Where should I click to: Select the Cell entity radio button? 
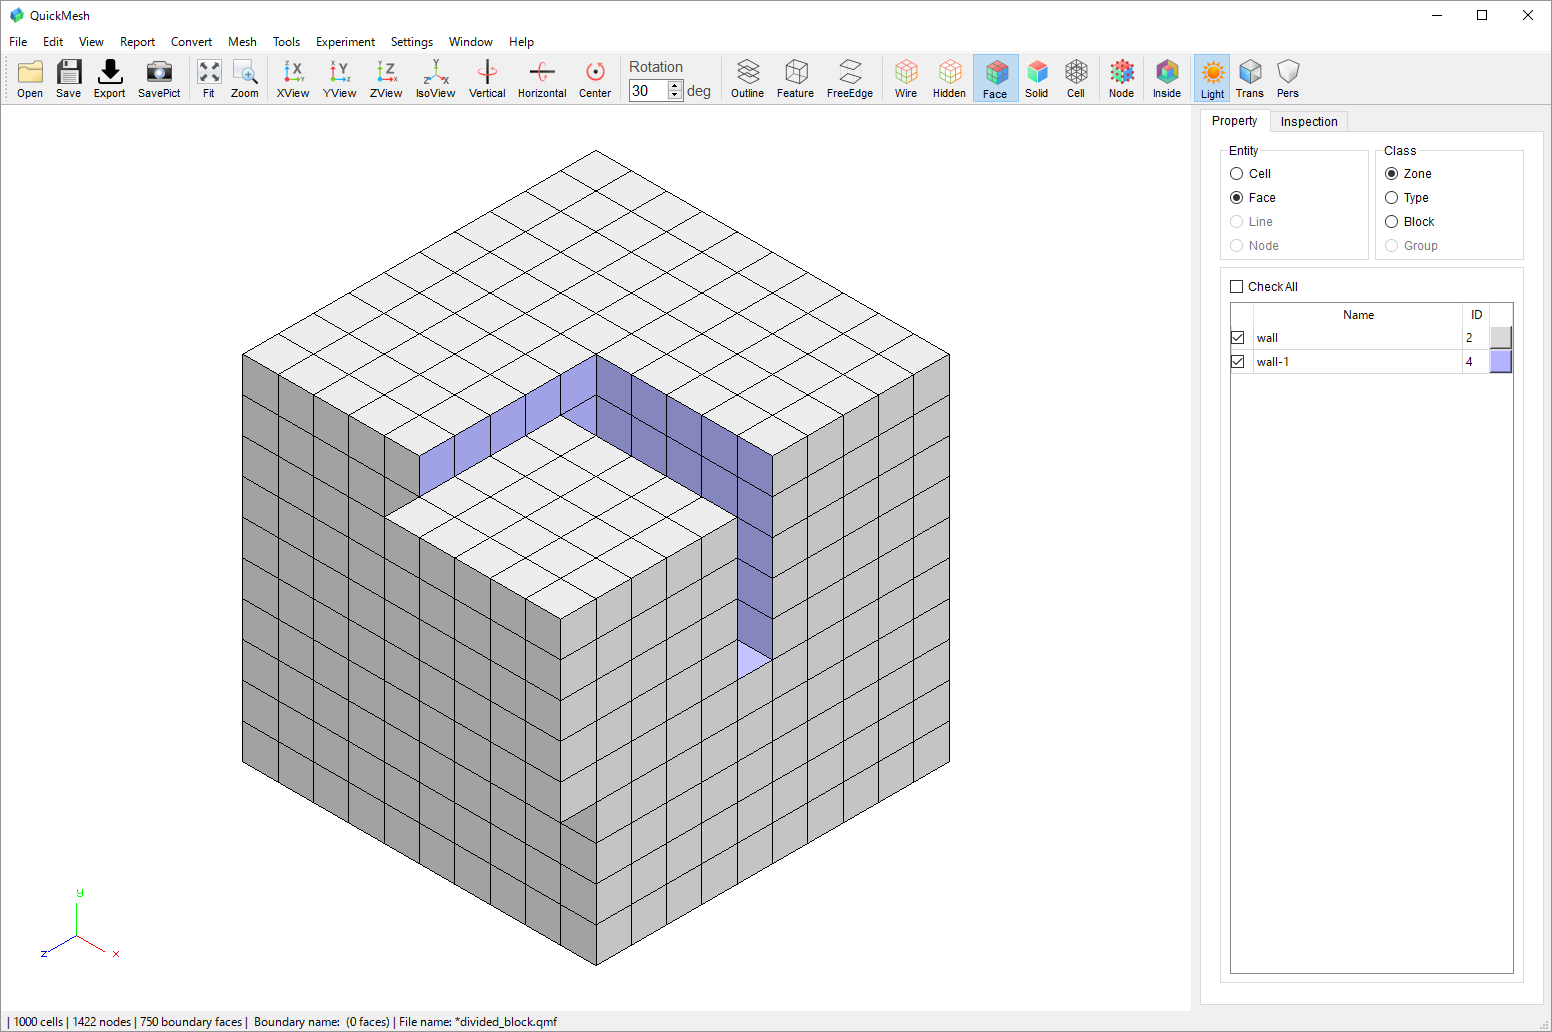coord(1237,174)
